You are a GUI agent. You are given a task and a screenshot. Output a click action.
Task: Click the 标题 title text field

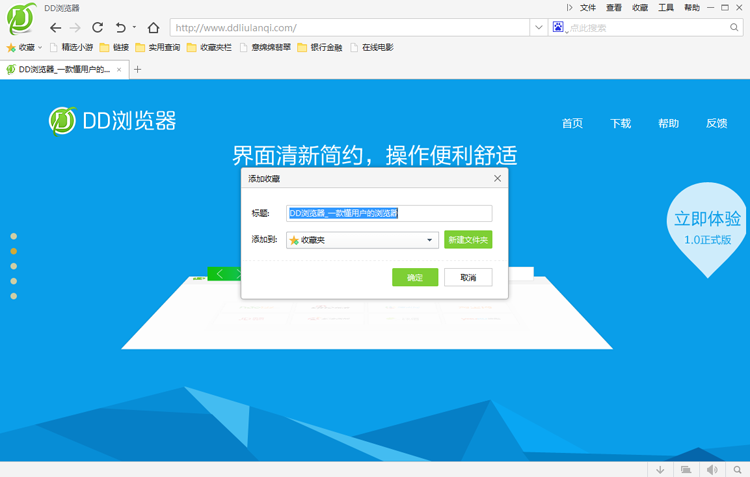(389, 213)
